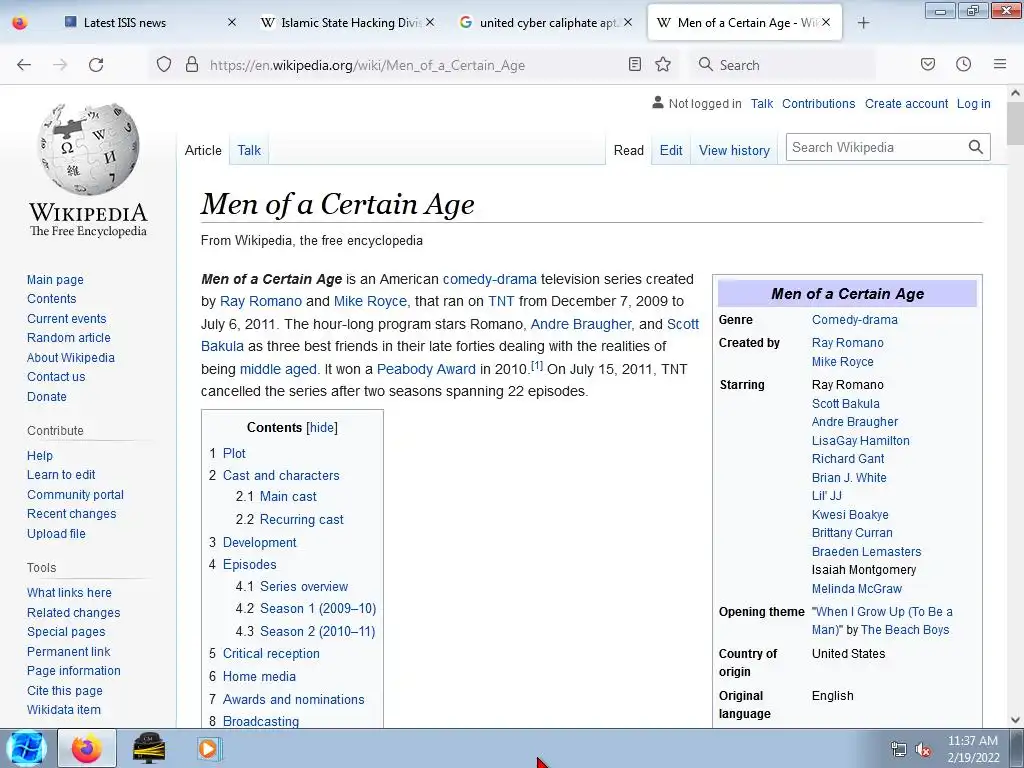
Task: Click the muted volume tray icon
Action: (x=923, y=750)
